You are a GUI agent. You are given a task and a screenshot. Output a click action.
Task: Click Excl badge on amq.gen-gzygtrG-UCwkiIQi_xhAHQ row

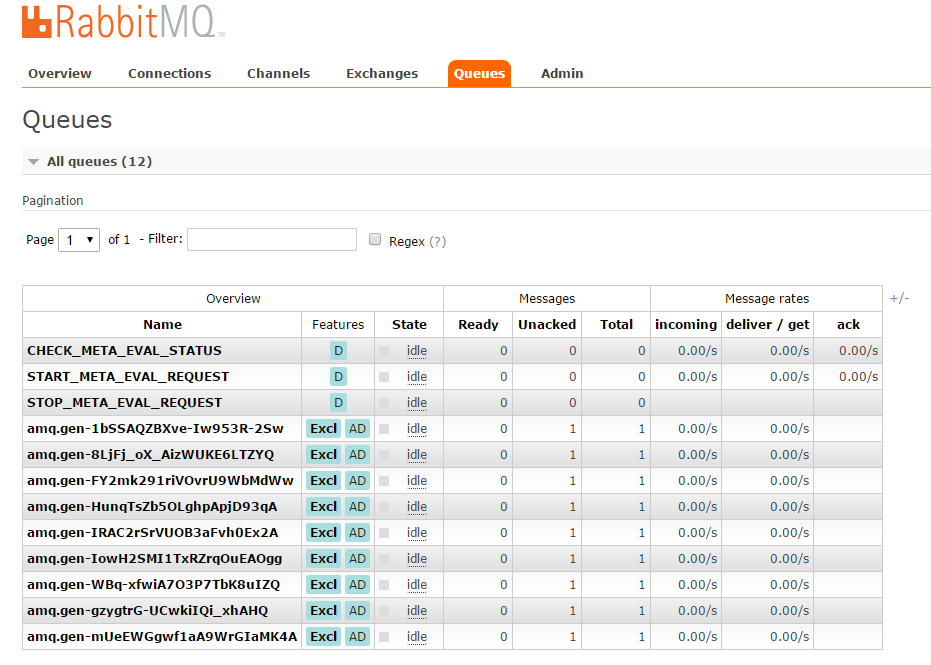click(x=324, y=611)
